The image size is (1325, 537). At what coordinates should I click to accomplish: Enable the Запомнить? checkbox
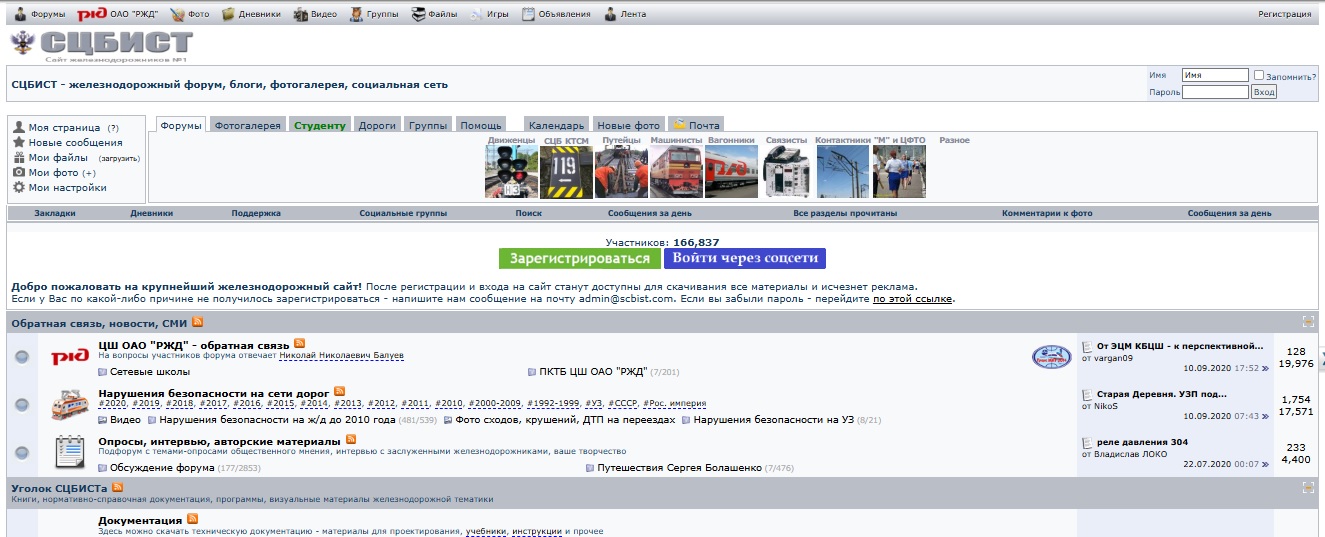coord(1259,75)
